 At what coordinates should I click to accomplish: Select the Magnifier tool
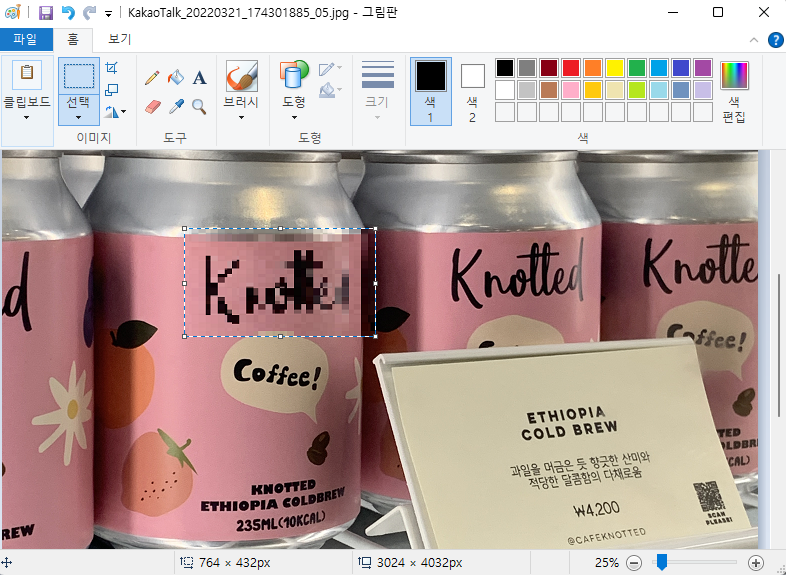[x=200, y=106]
